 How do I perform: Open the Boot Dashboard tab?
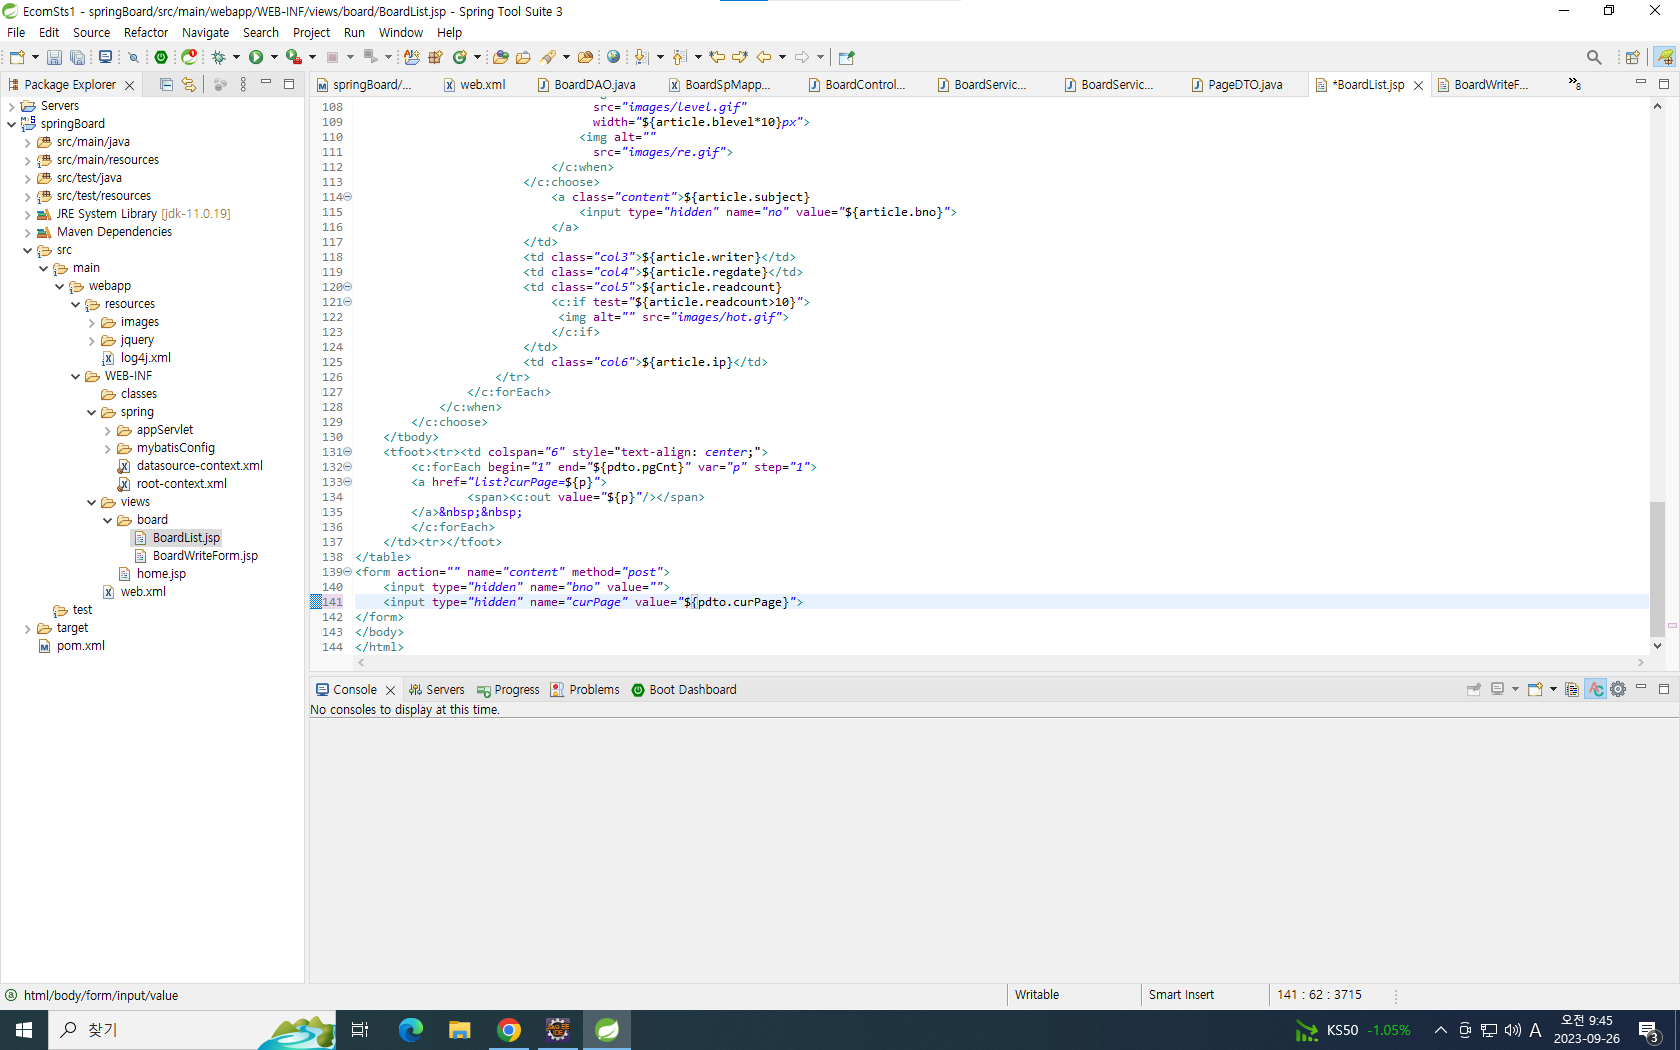coord(684,689)
